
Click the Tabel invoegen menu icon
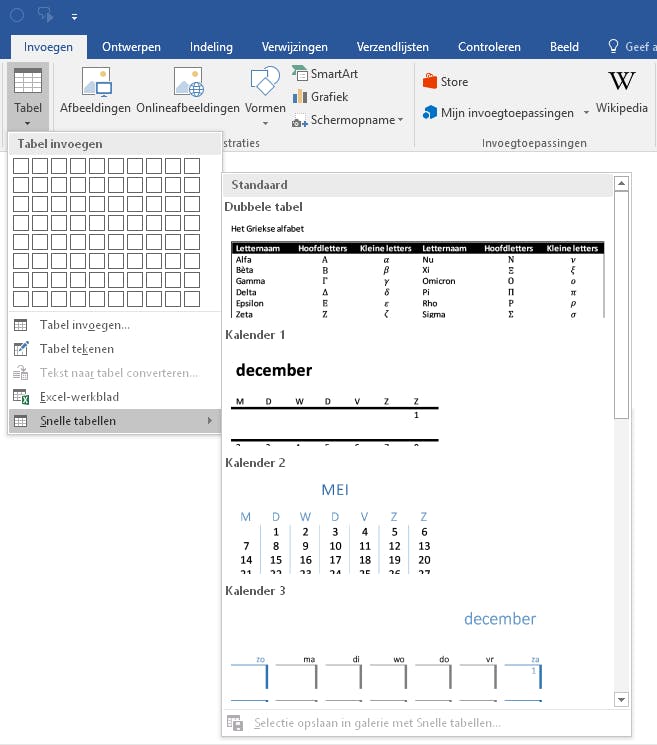coord(20,325)
